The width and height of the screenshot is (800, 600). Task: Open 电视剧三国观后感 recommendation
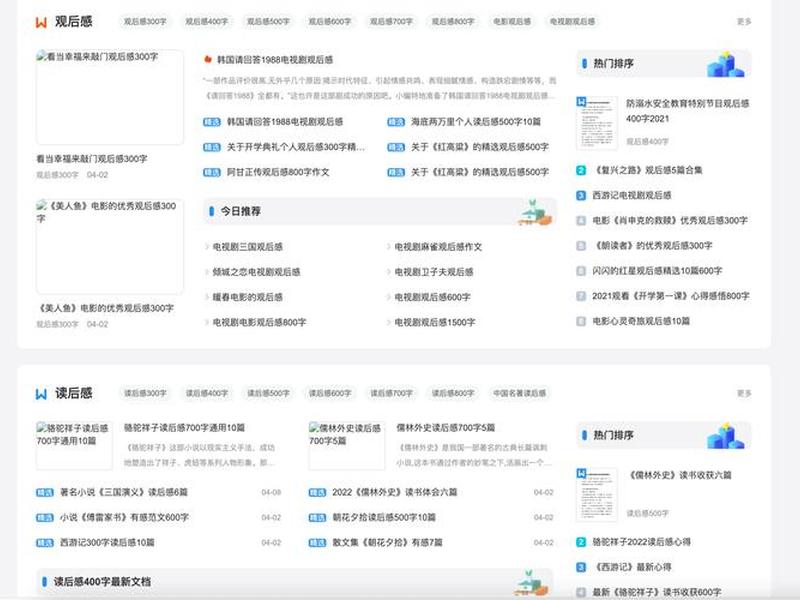click(247, 247)
